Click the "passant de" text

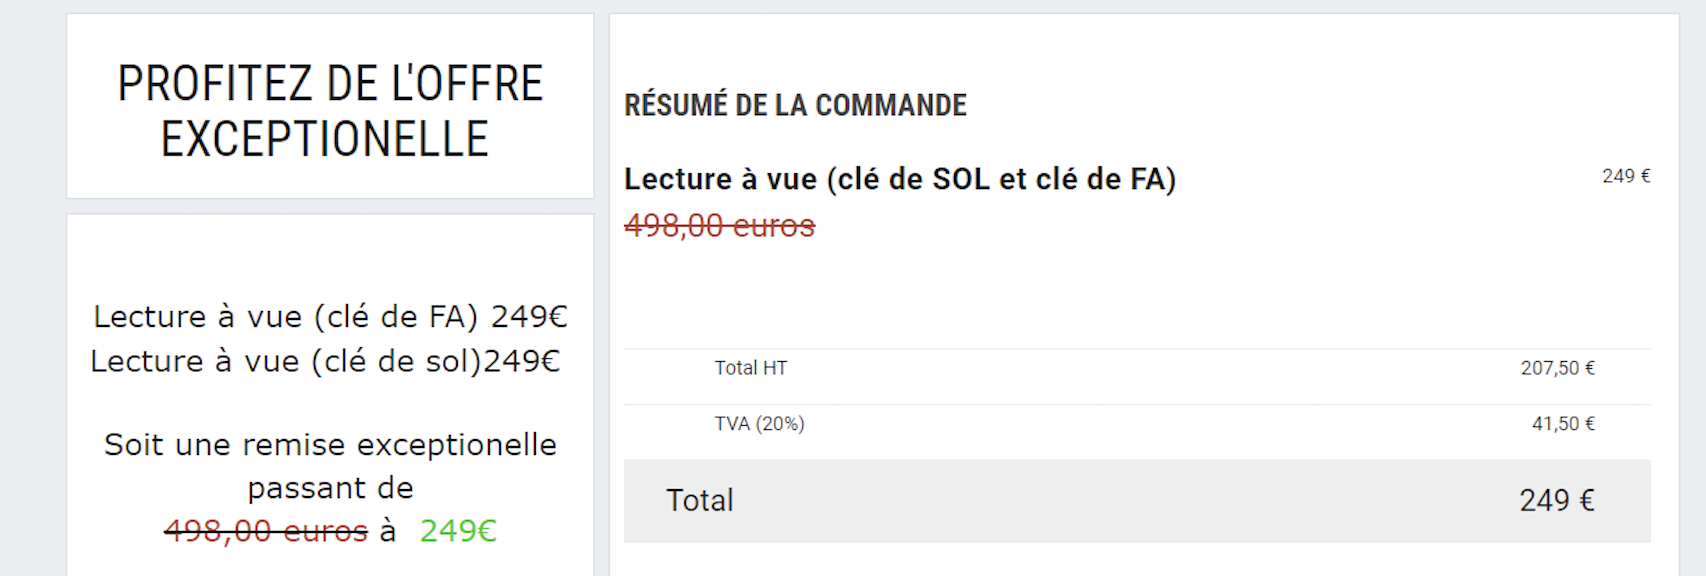pos(330,488)
